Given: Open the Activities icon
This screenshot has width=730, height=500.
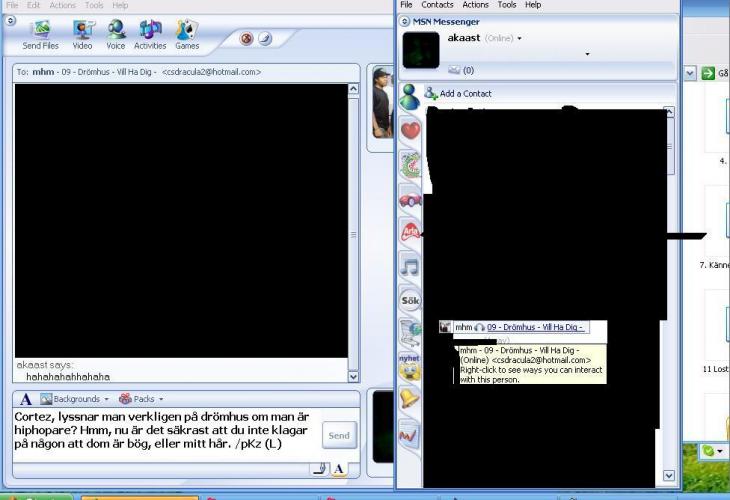Looking at the screenshot, I should 150,33.
